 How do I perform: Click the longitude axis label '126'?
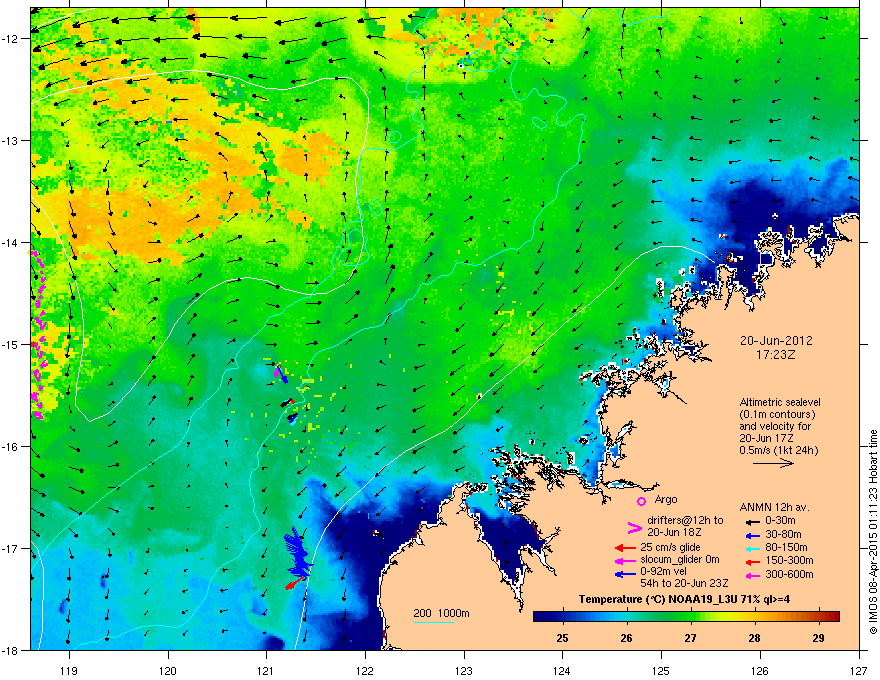pos(760,670)
